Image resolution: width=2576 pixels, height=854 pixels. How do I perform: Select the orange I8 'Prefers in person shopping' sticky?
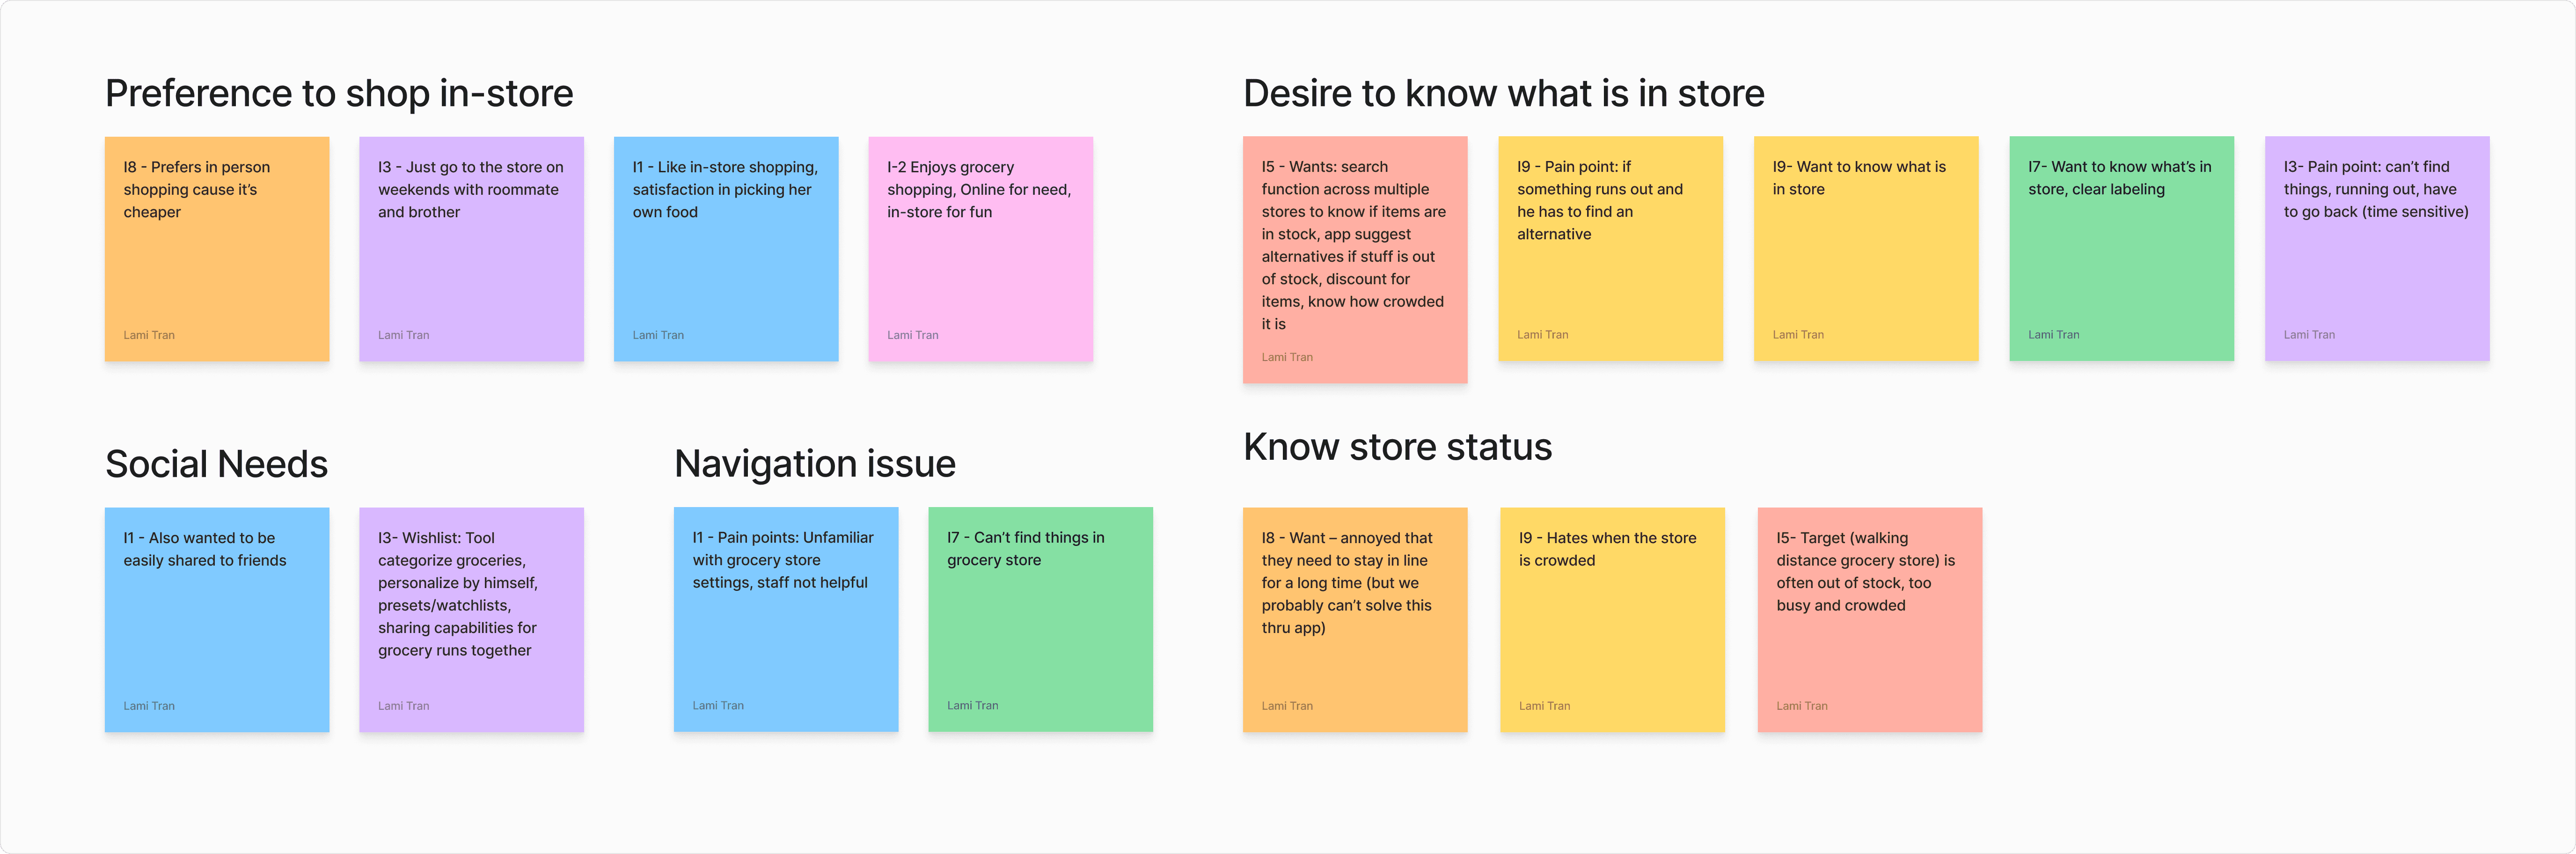pos(217,250)
